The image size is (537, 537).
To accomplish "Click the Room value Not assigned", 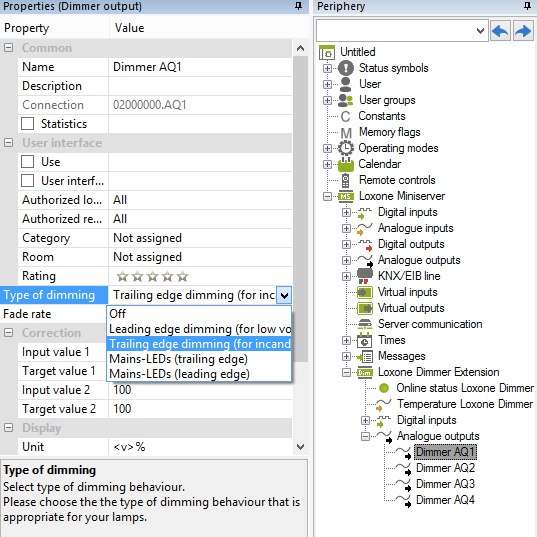I will pos(200,257).
